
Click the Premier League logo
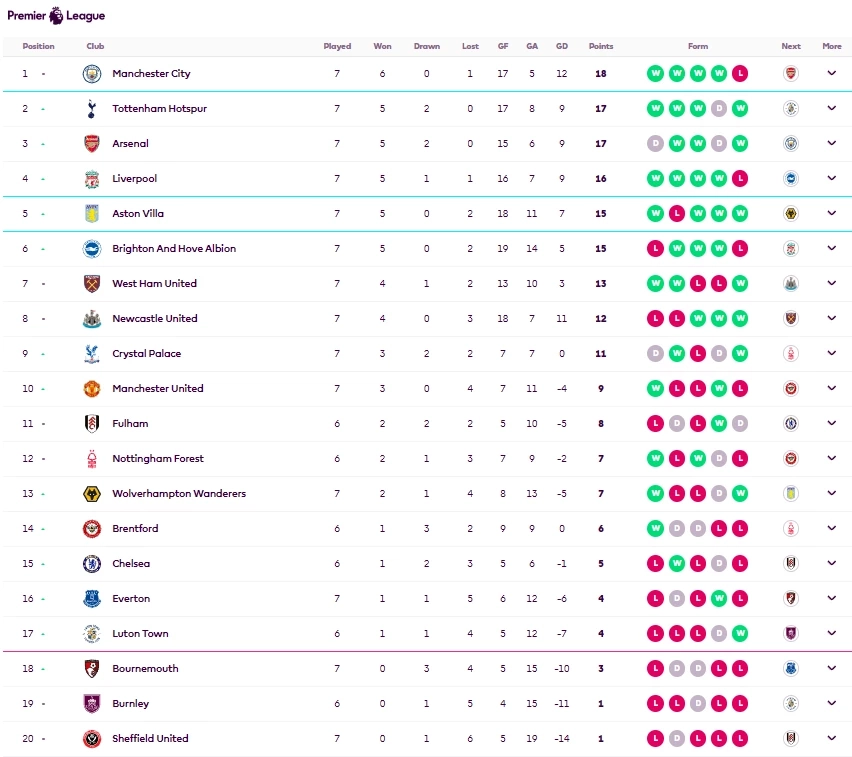point(56,15)
